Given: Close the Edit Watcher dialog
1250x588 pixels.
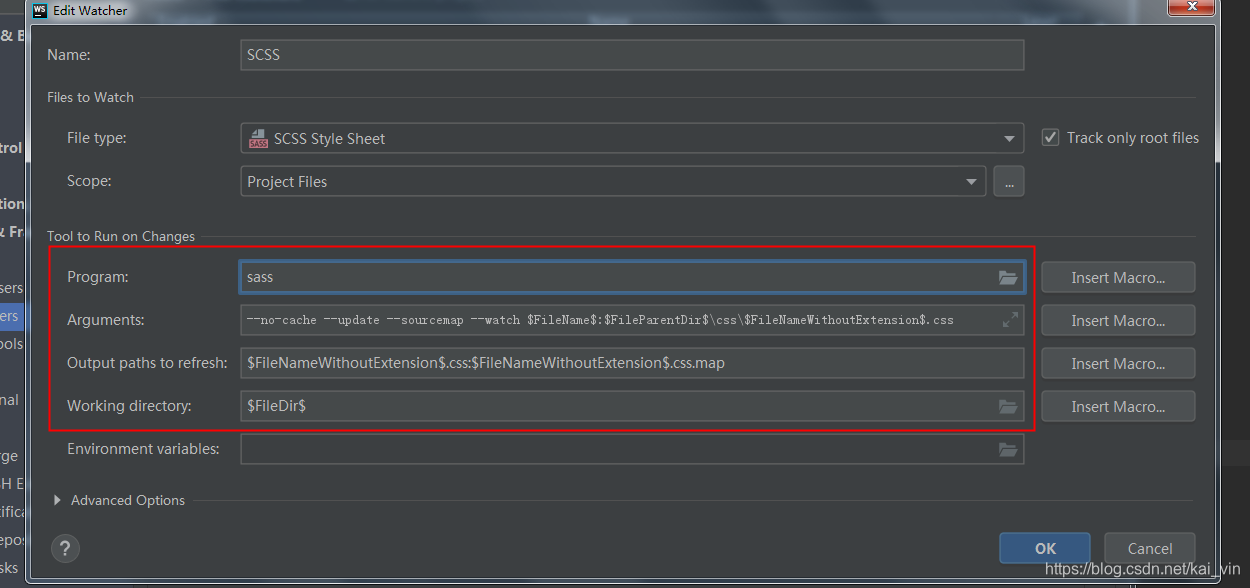Looking at the screenshot, I should pos(1192,8).
